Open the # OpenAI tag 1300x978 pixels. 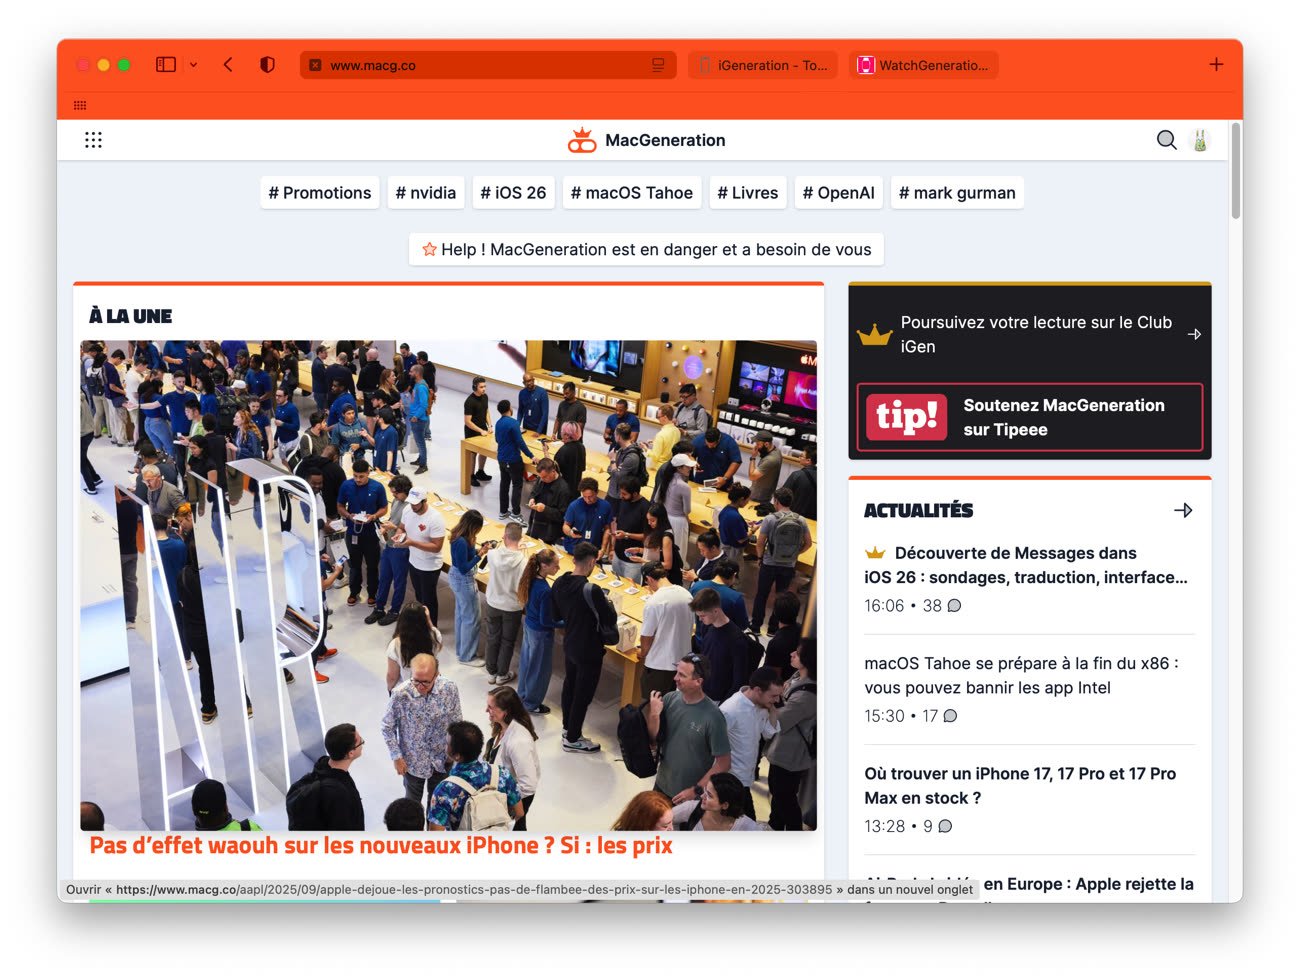coord(839,193)
